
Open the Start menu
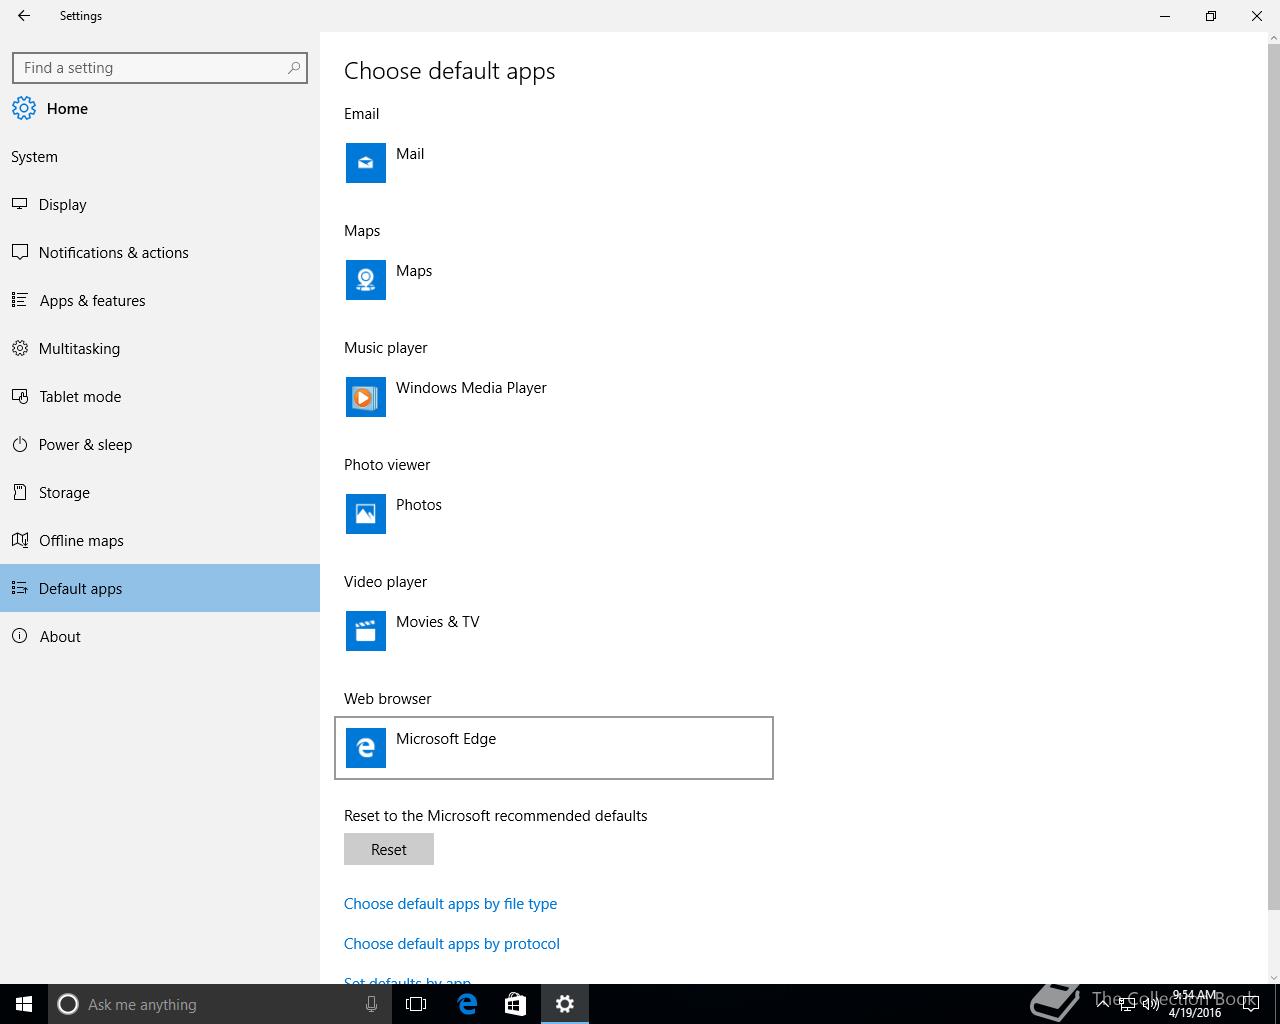click(x=24, y=1004)
